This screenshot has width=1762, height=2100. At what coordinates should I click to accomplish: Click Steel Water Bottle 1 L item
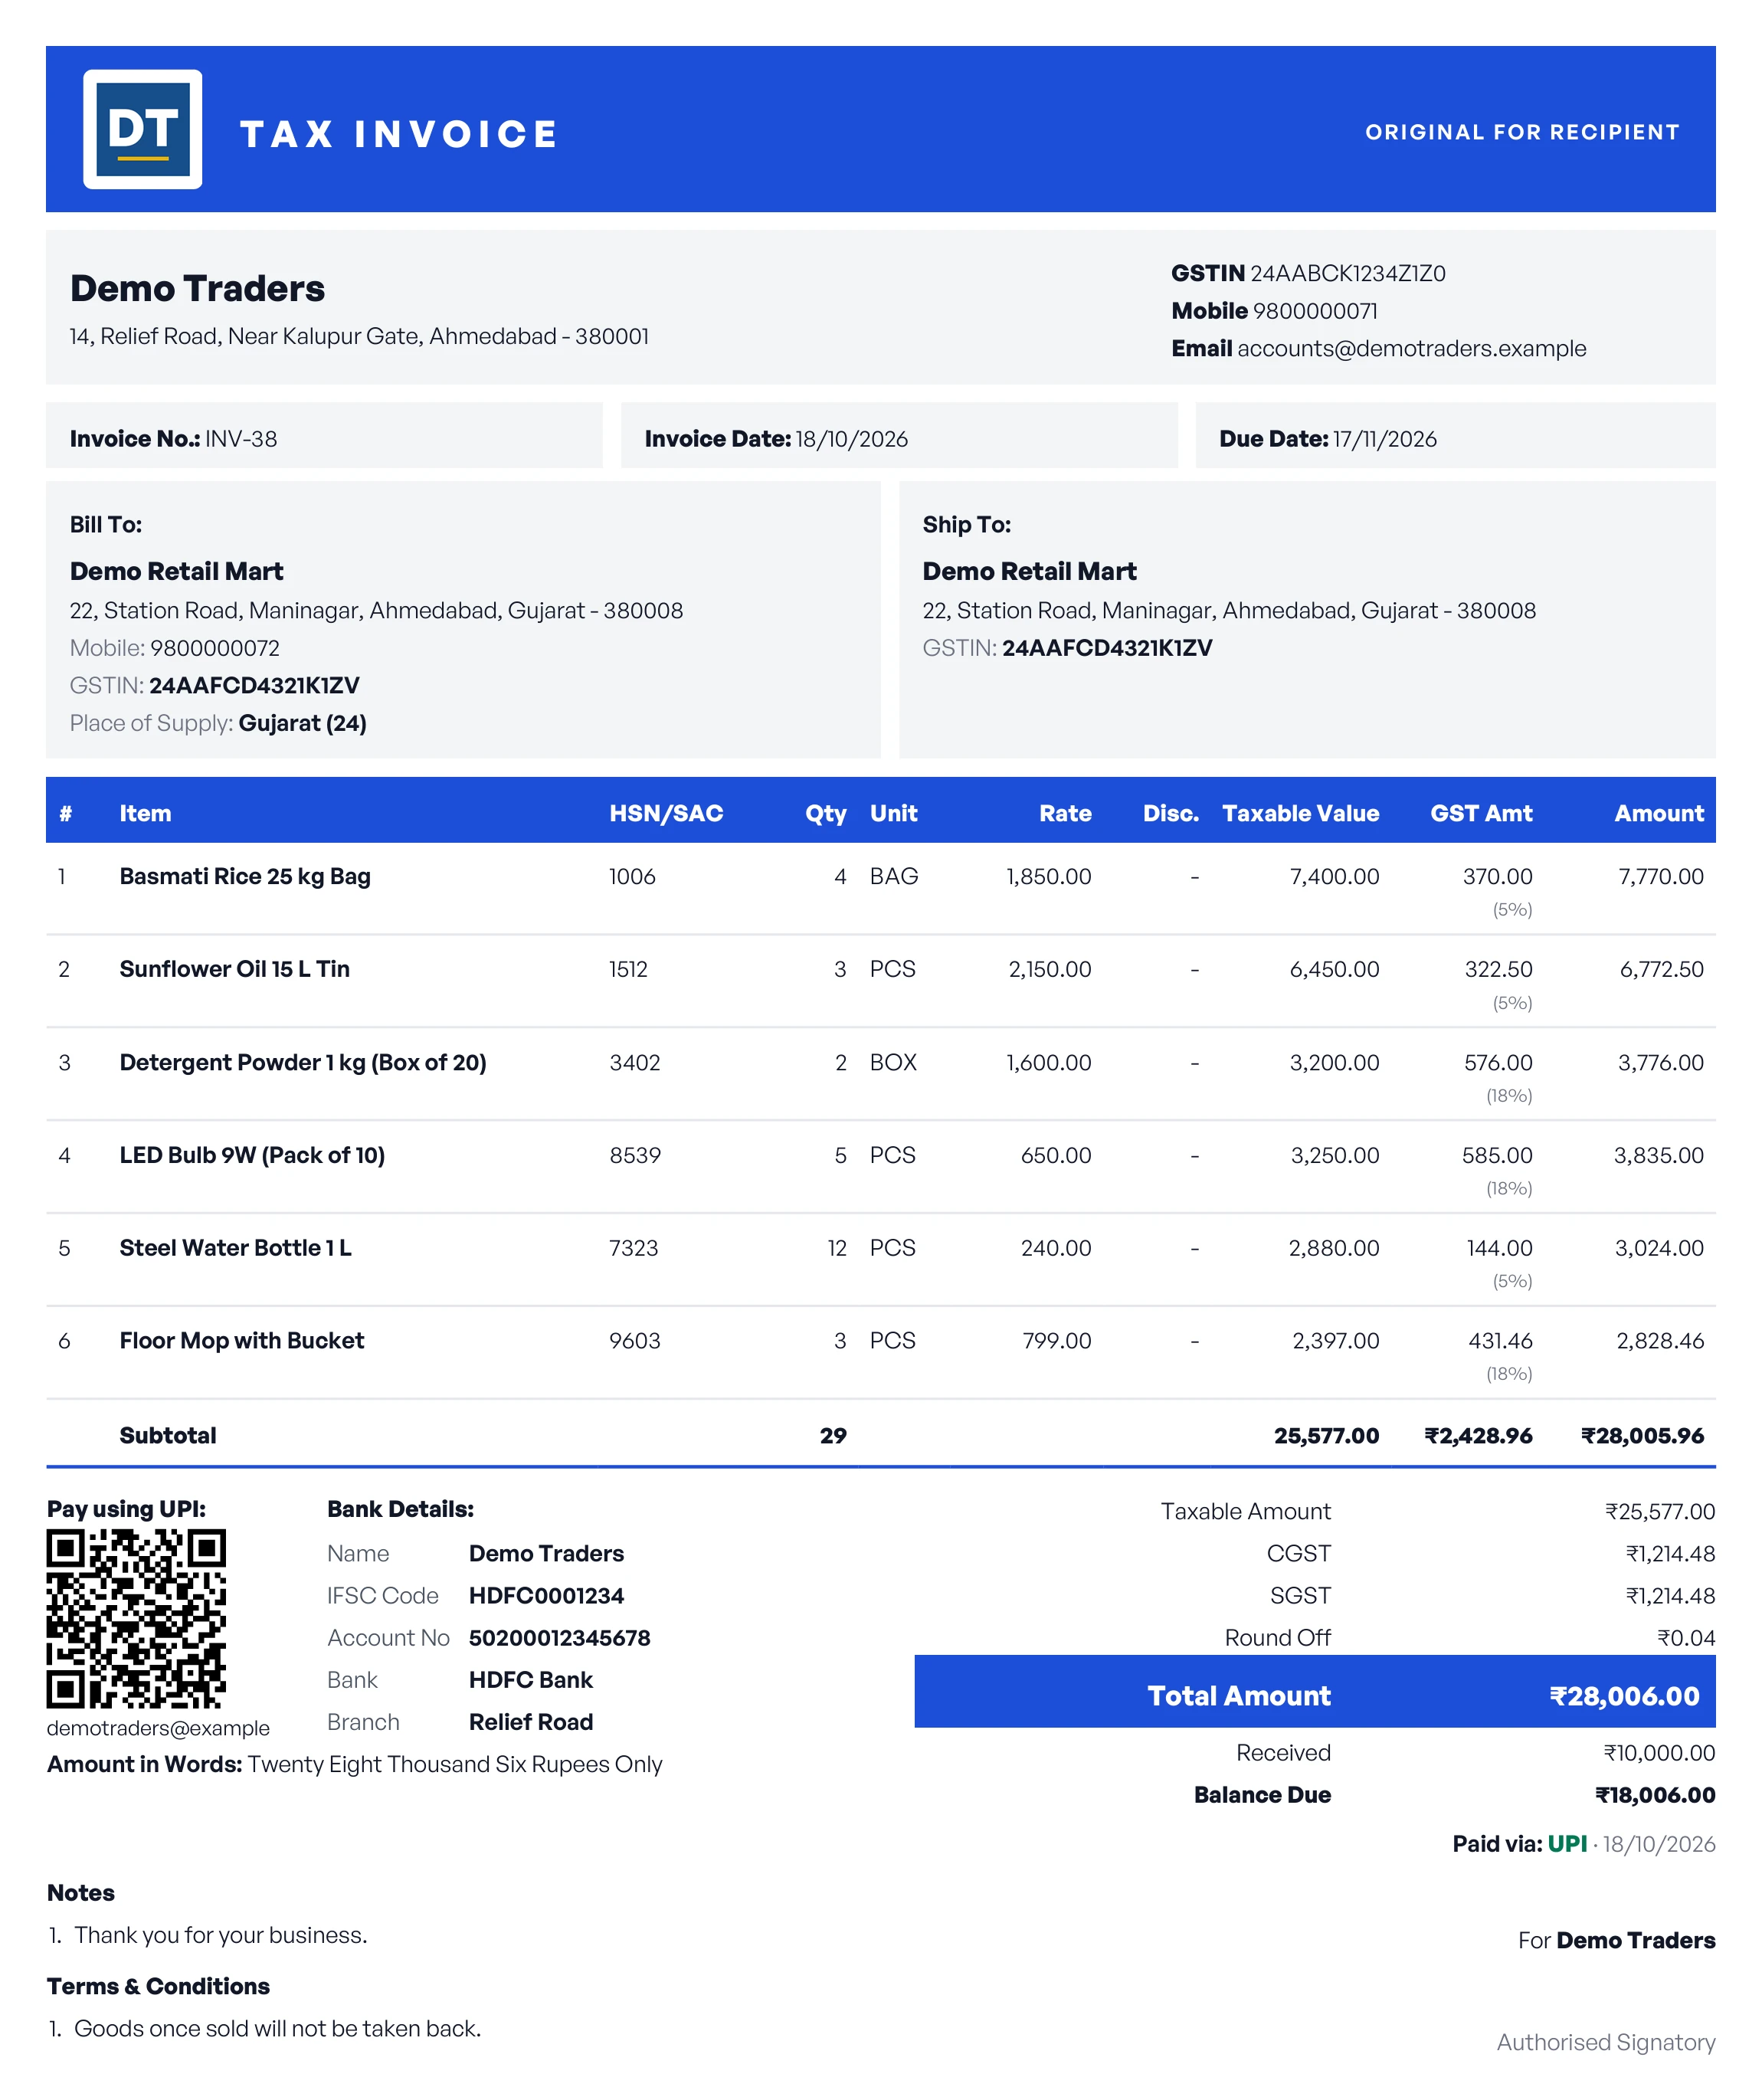[x=235, y=1247]
